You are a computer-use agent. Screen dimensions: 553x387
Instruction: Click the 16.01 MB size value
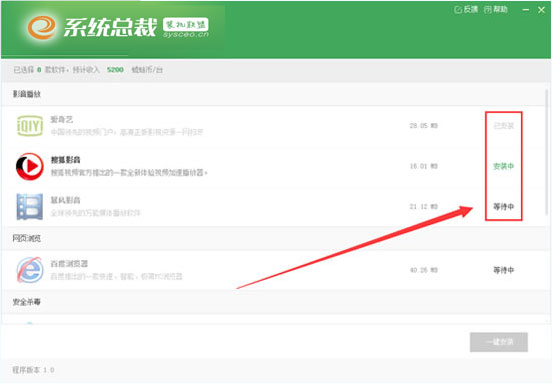click(x=424, y=166)
